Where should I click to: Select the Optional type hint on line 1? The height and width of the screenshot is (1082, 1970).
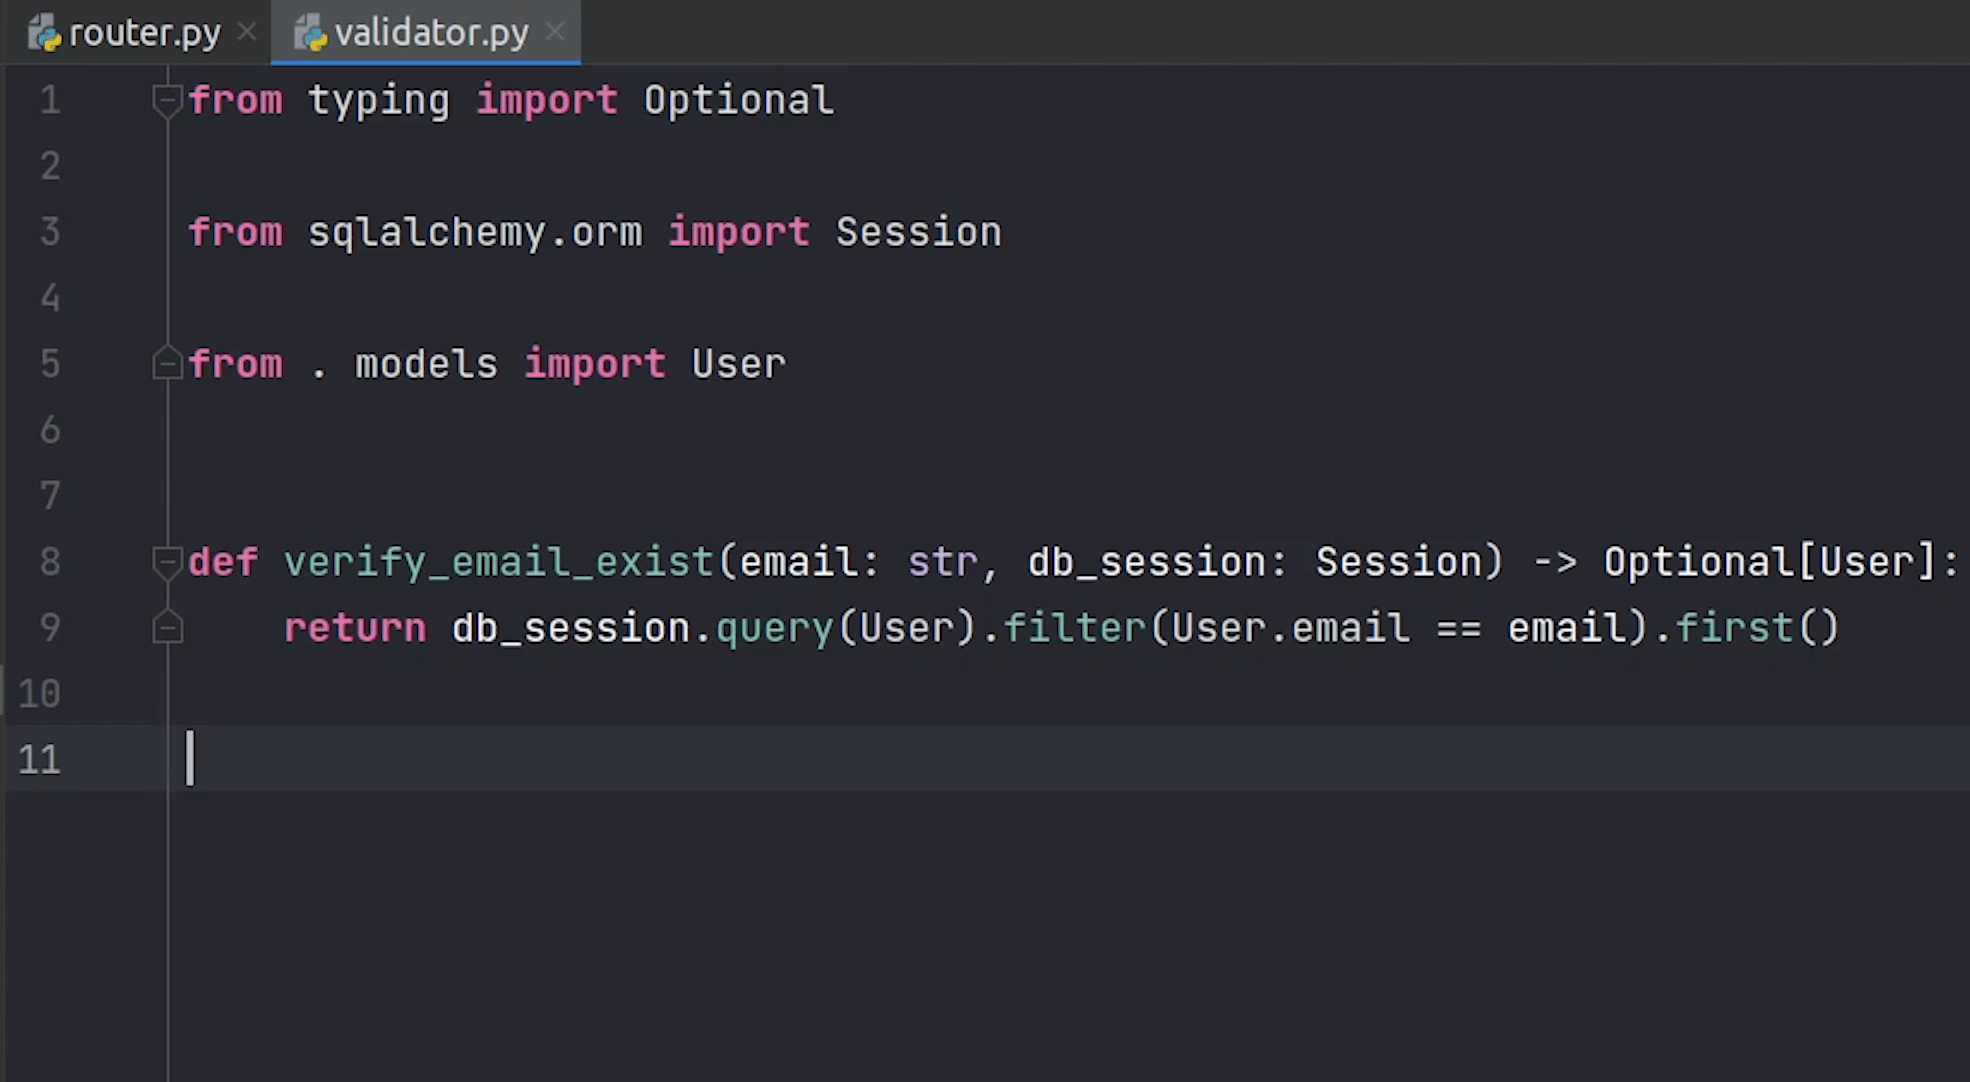tap(738, 101)
